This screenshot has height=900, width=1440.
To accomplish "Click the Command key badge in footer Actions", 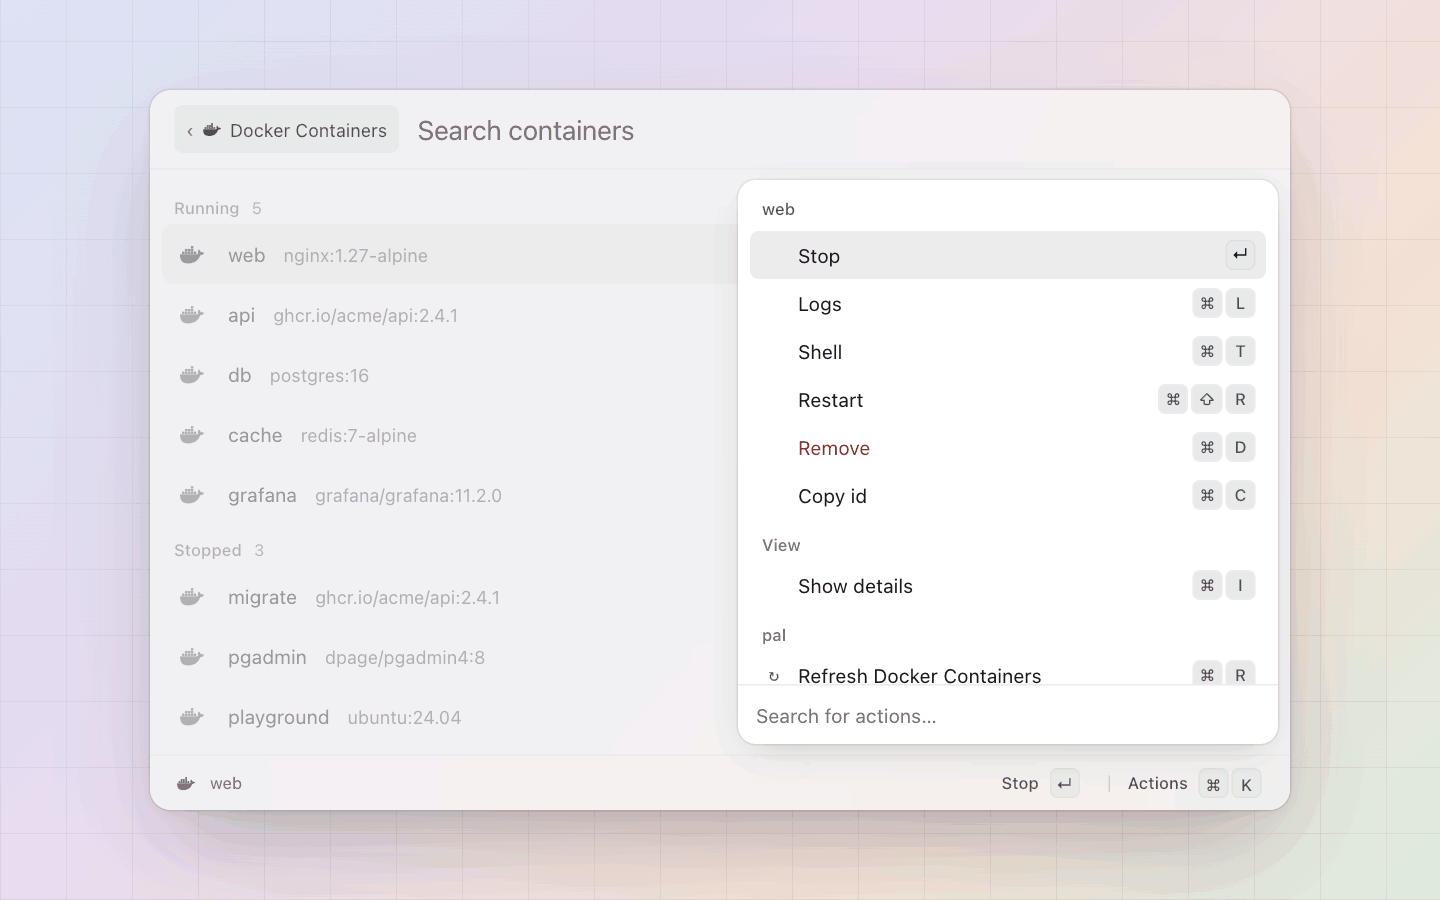I will [1213, 784].
